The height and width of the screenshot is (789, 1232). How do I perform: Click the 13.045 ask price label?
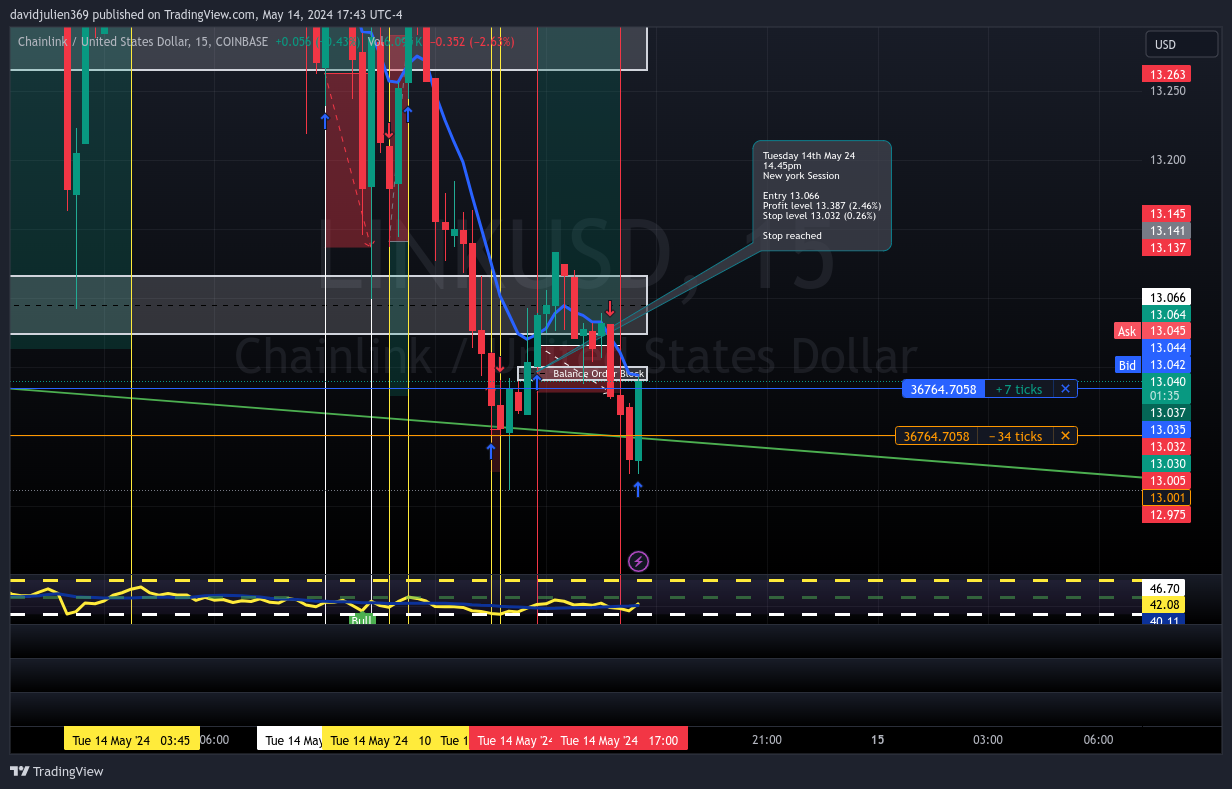pos(1166,331)
